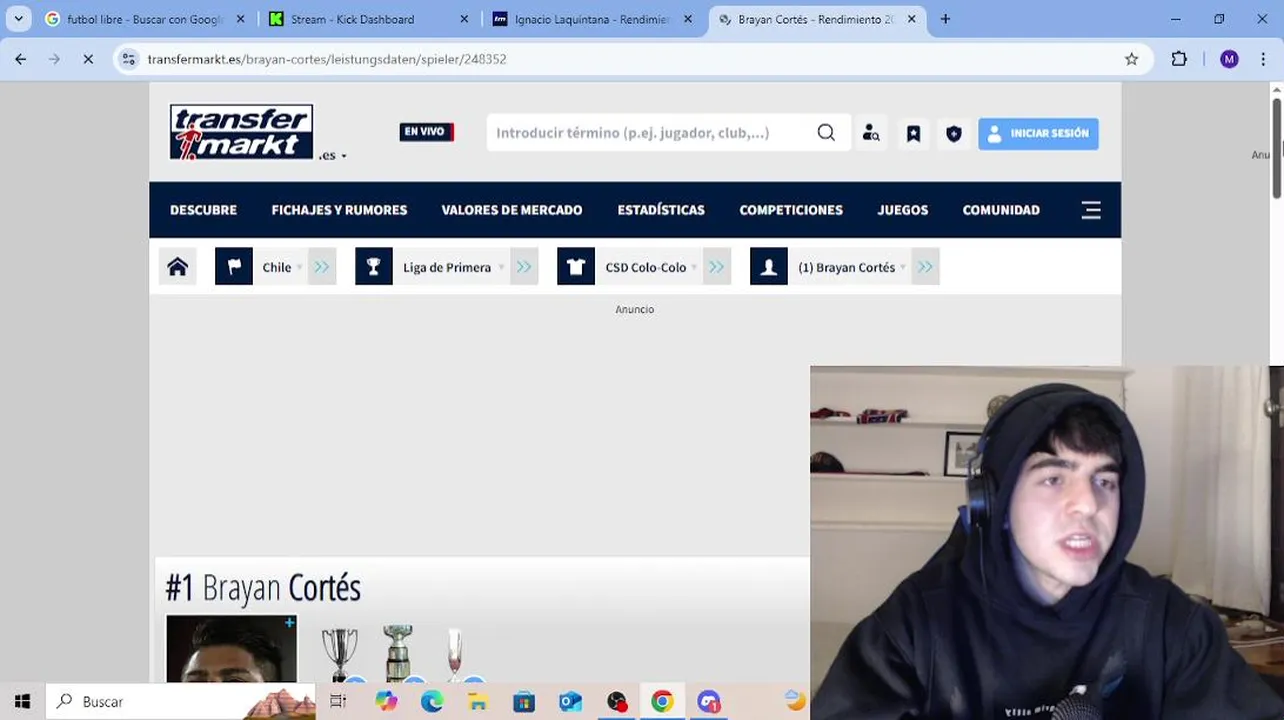Open the DESCUBRE menu
The width and height of the screenshot is (1284, 720).
pos(203,210)
